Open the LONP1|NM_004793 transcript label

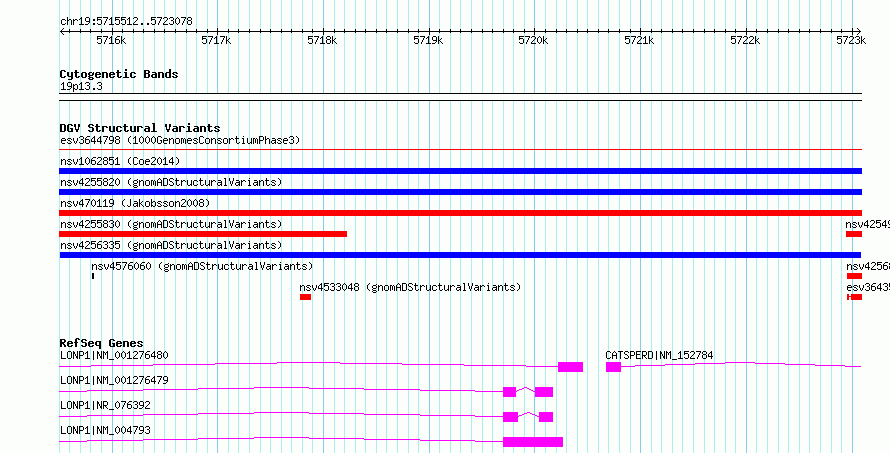(105, 430)
